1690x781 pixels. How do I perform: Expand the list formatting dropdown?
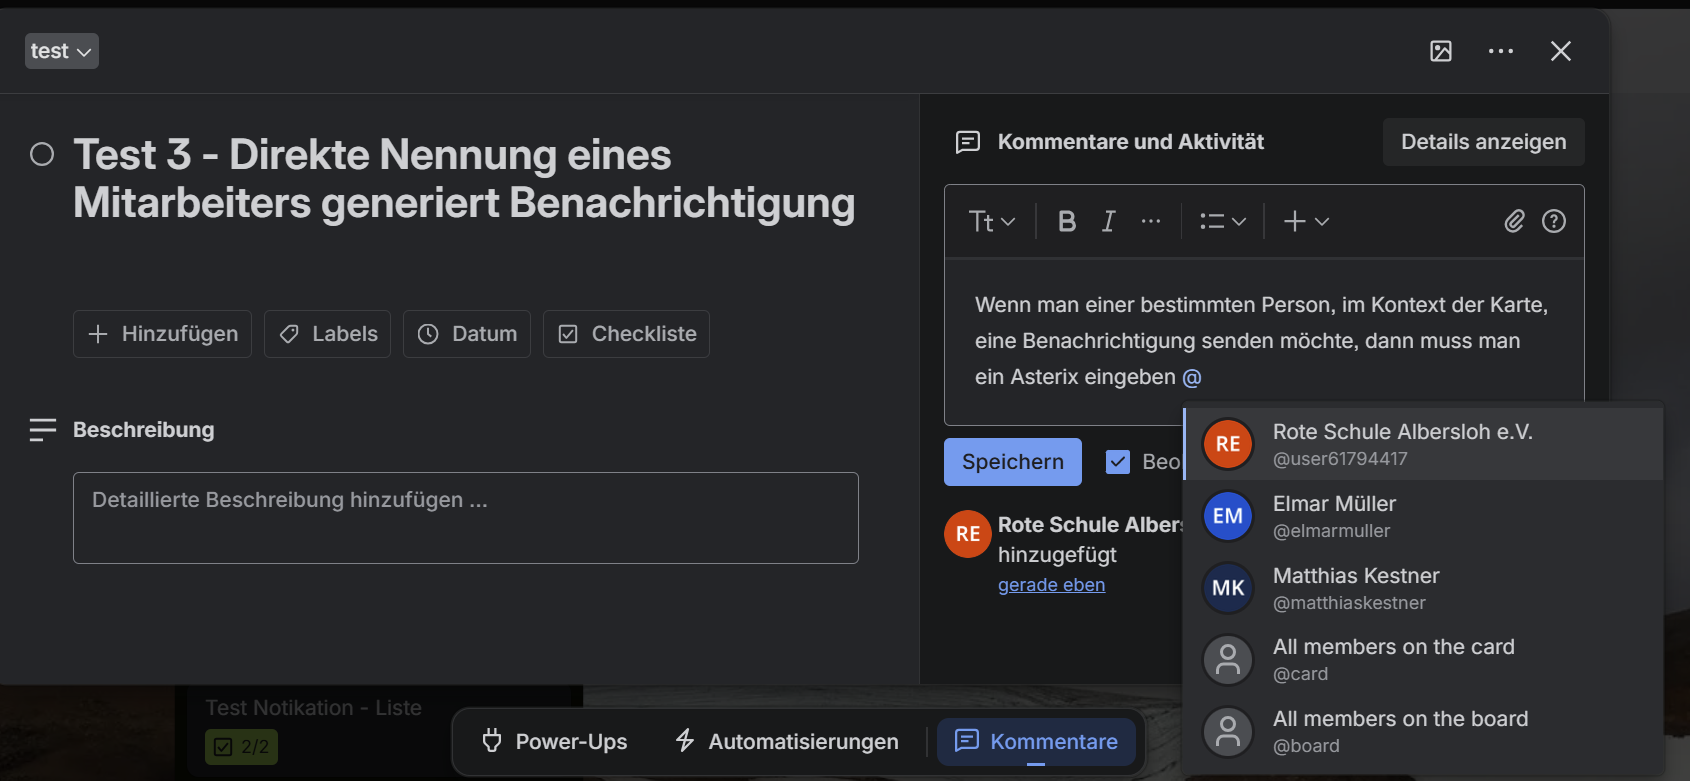(x=1222, y=221)
